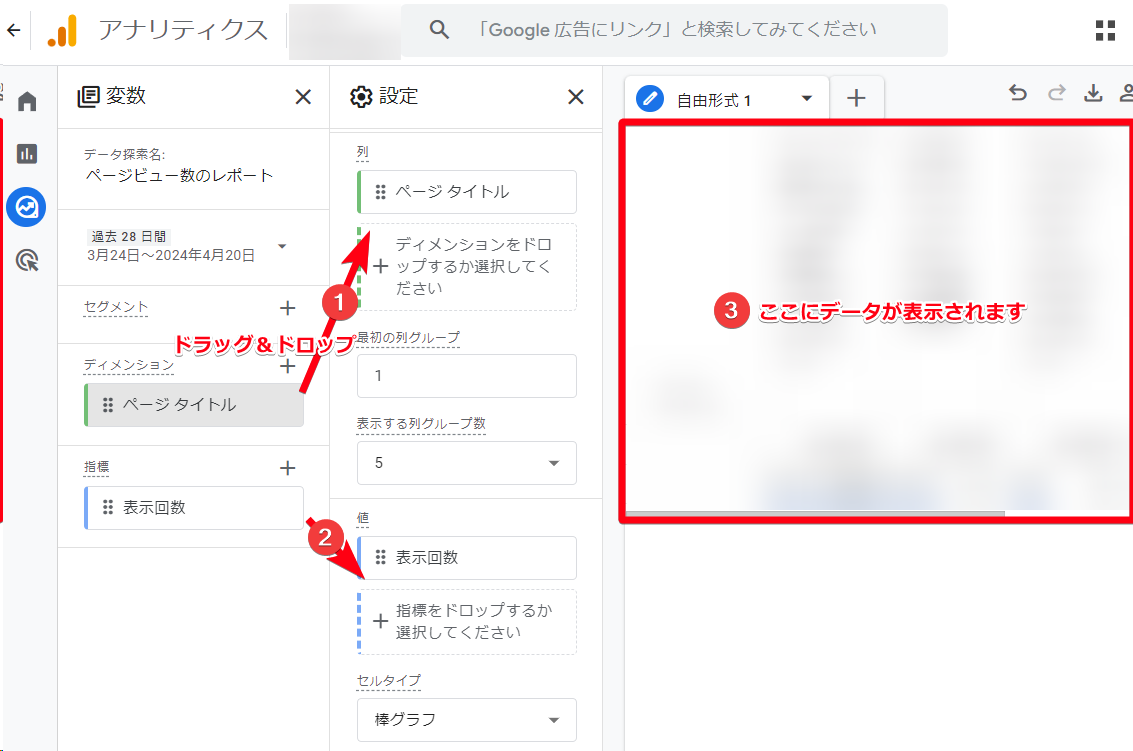Click the セルタイプ label
This screenshot has height=751, width=1133.
389,681
